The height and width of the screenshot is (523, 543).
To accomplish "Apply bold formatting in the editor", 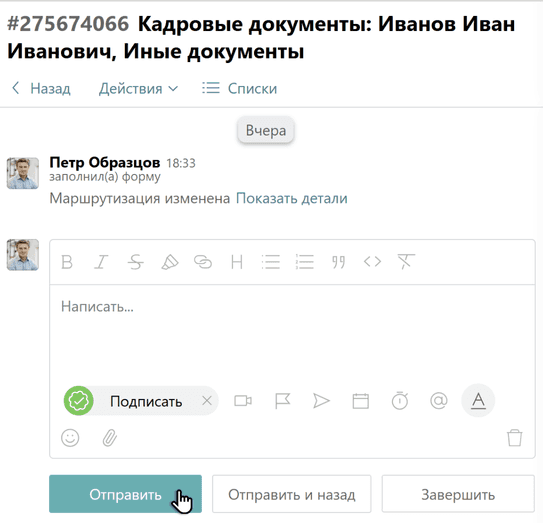I will (x=67, y=262).
